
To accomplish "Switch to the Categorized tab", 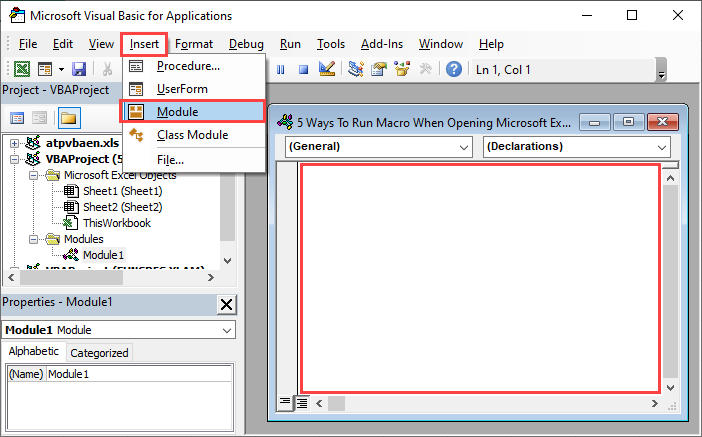I will (99, 353).
